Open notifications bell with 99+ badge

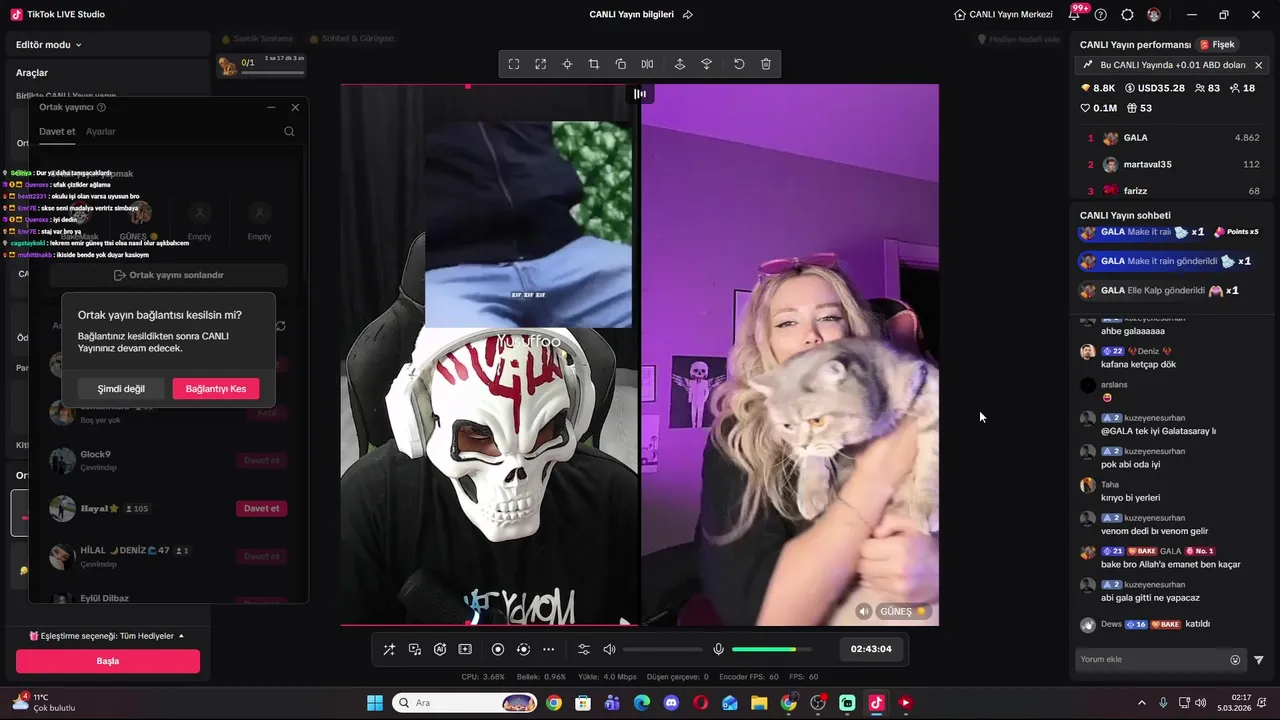click(x=1076, y=14)
